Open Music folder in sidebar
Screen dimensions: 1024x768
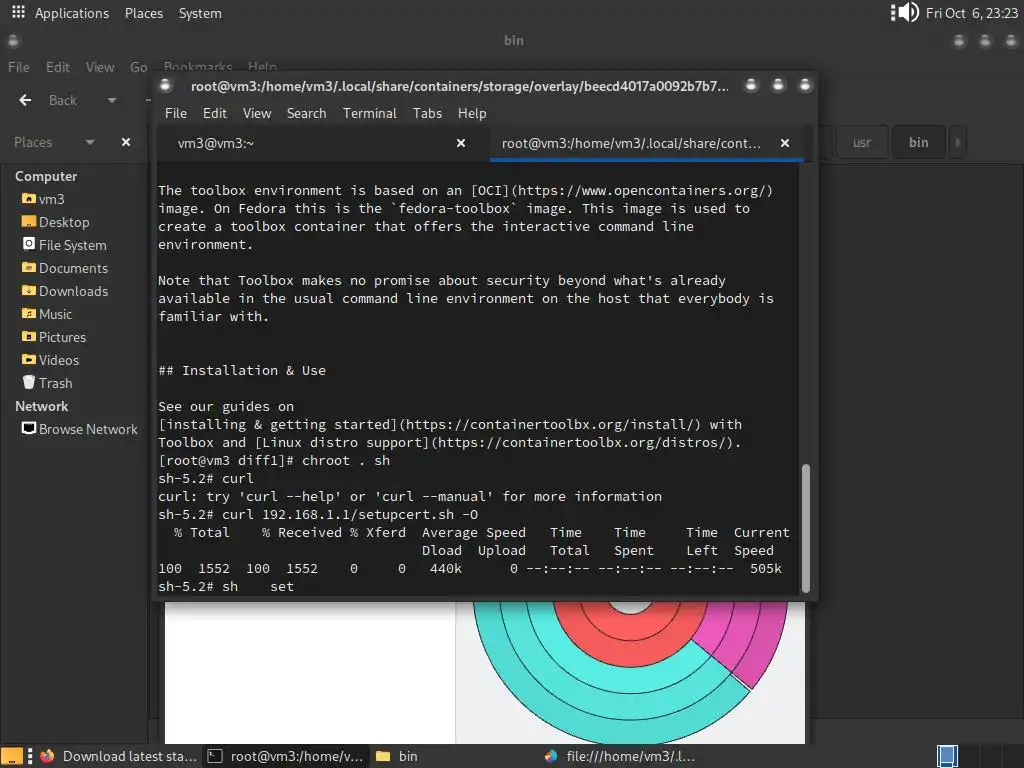point(46,314)
